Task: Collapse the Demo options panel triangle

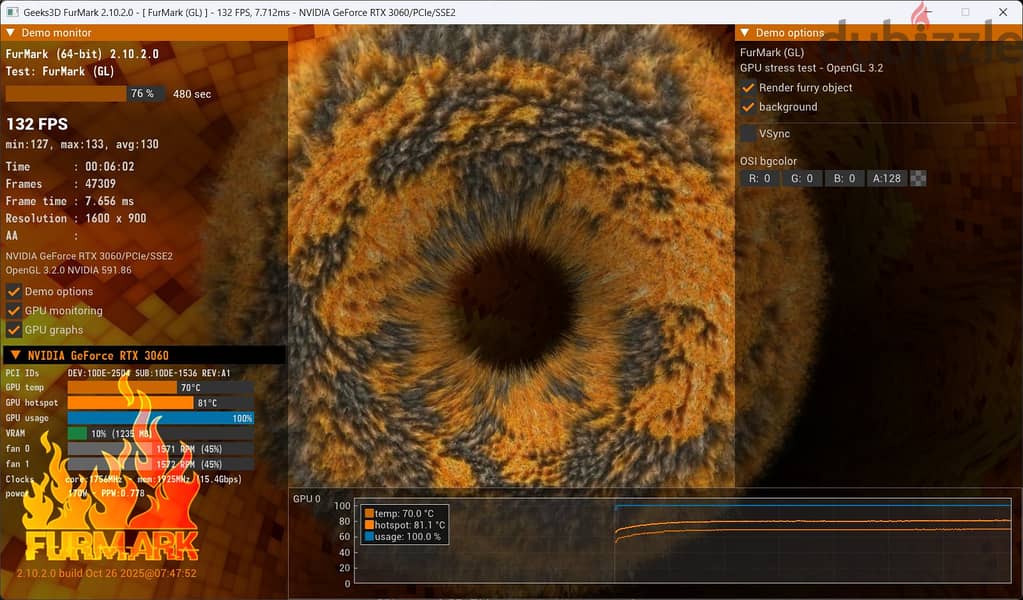Action: coord(744,33)
